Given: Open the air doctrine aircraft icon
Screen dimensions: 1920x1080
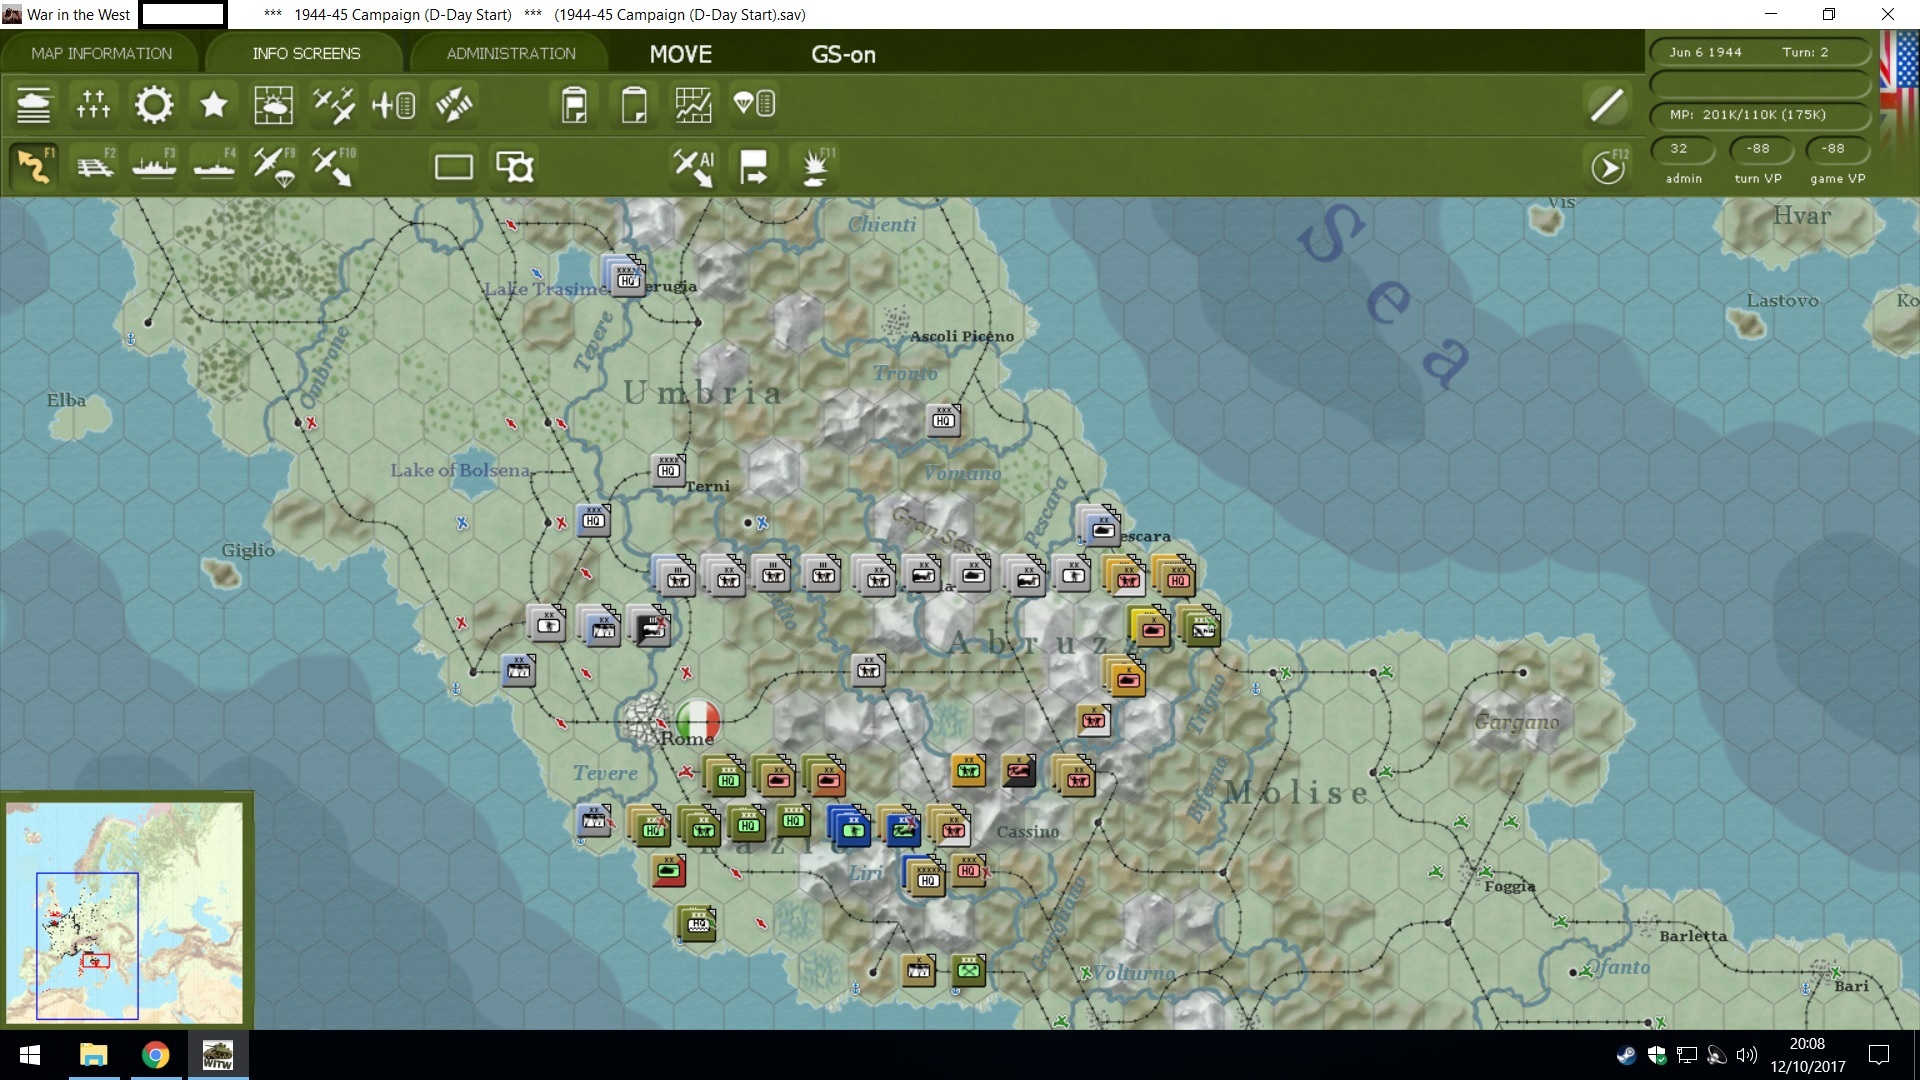Looking at the screenshot, I should (333, 104).
